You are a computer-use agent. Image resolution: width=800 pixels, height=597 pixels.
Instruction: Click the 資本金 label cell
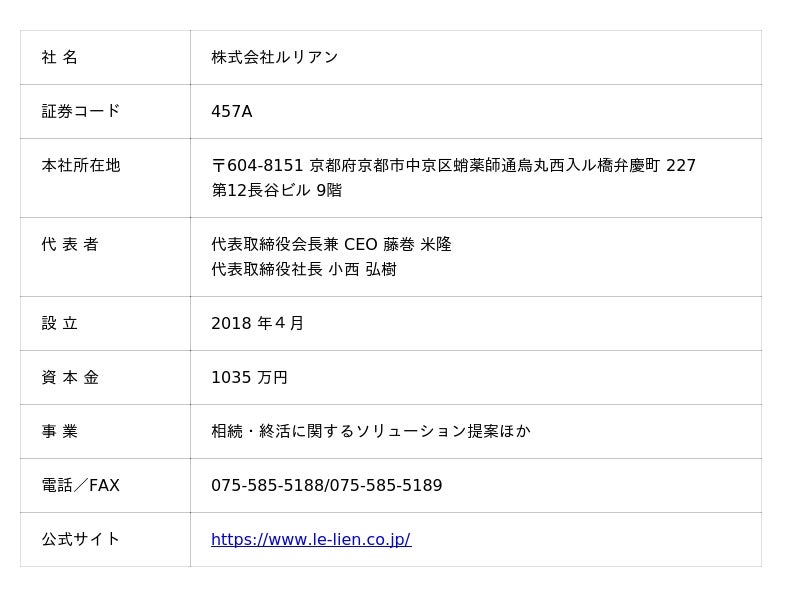click(x=70, y=378)
